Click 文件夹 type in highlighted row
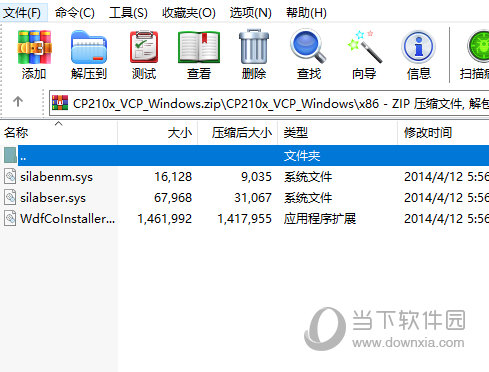This screenshot has height=372, width=489. pyautogui.click(x=302, y=156)
